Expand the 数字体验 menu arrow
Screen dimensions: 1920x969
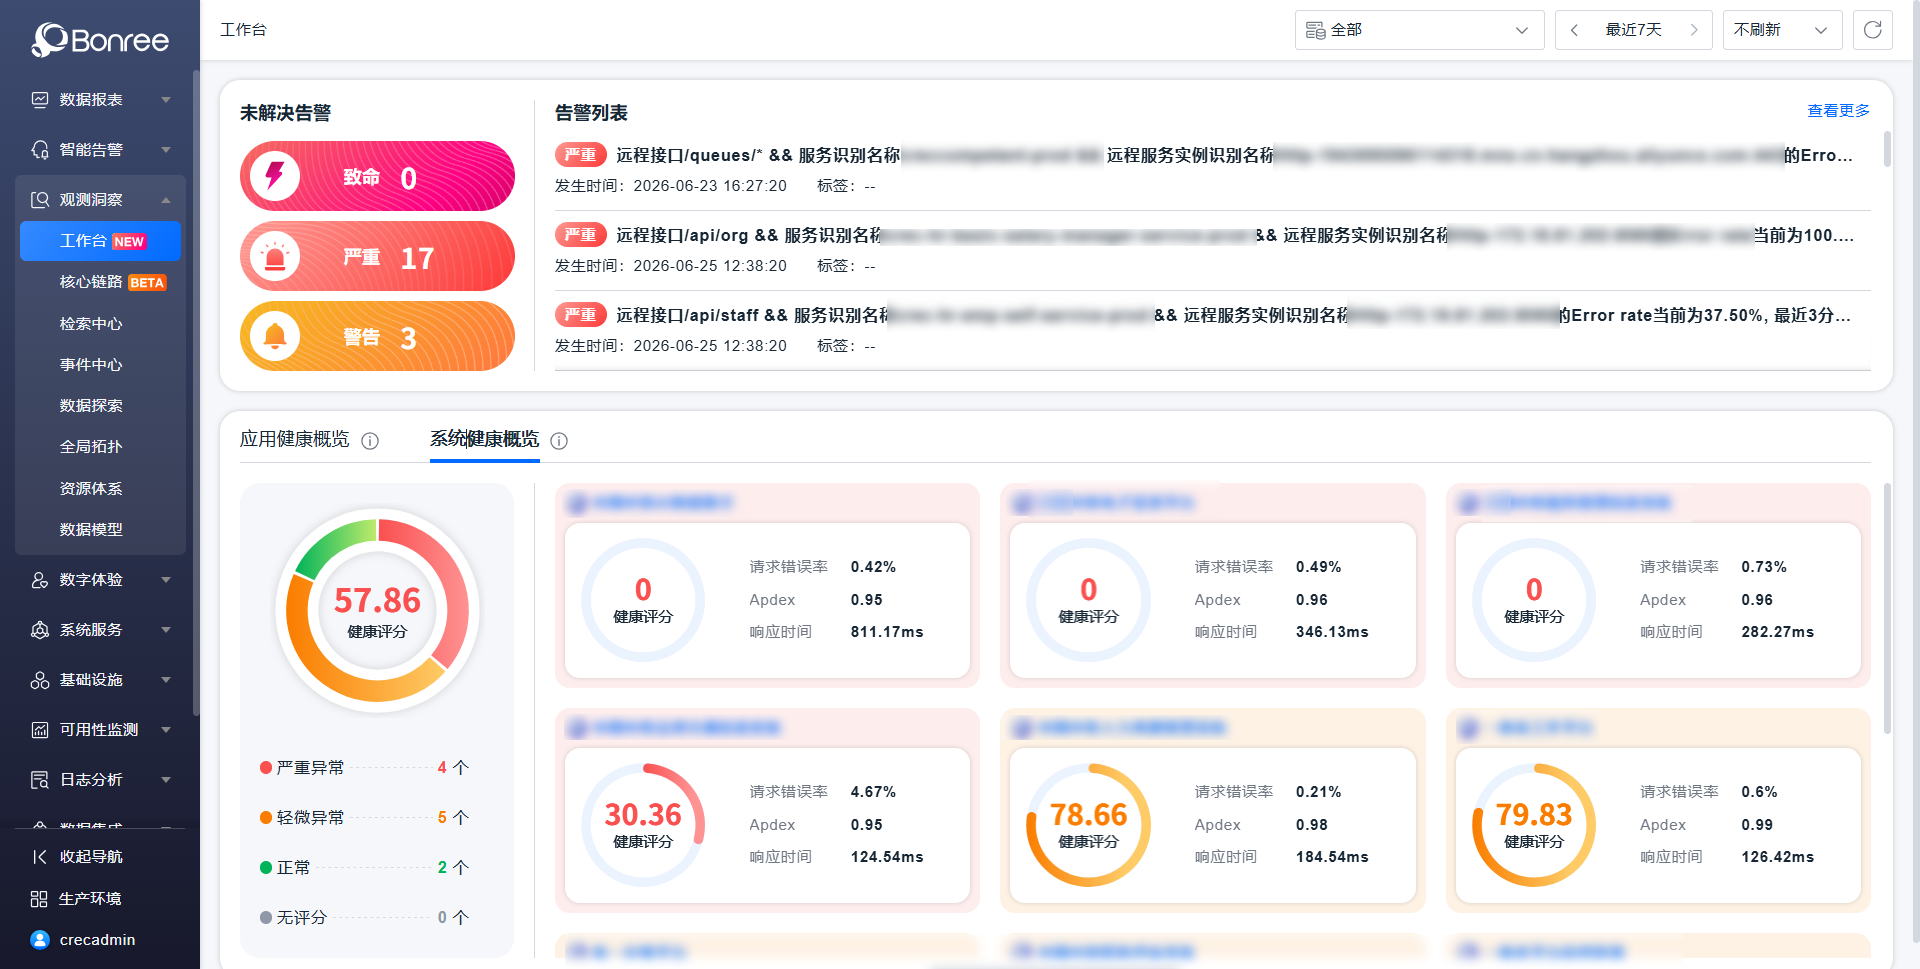coord(166,580)
